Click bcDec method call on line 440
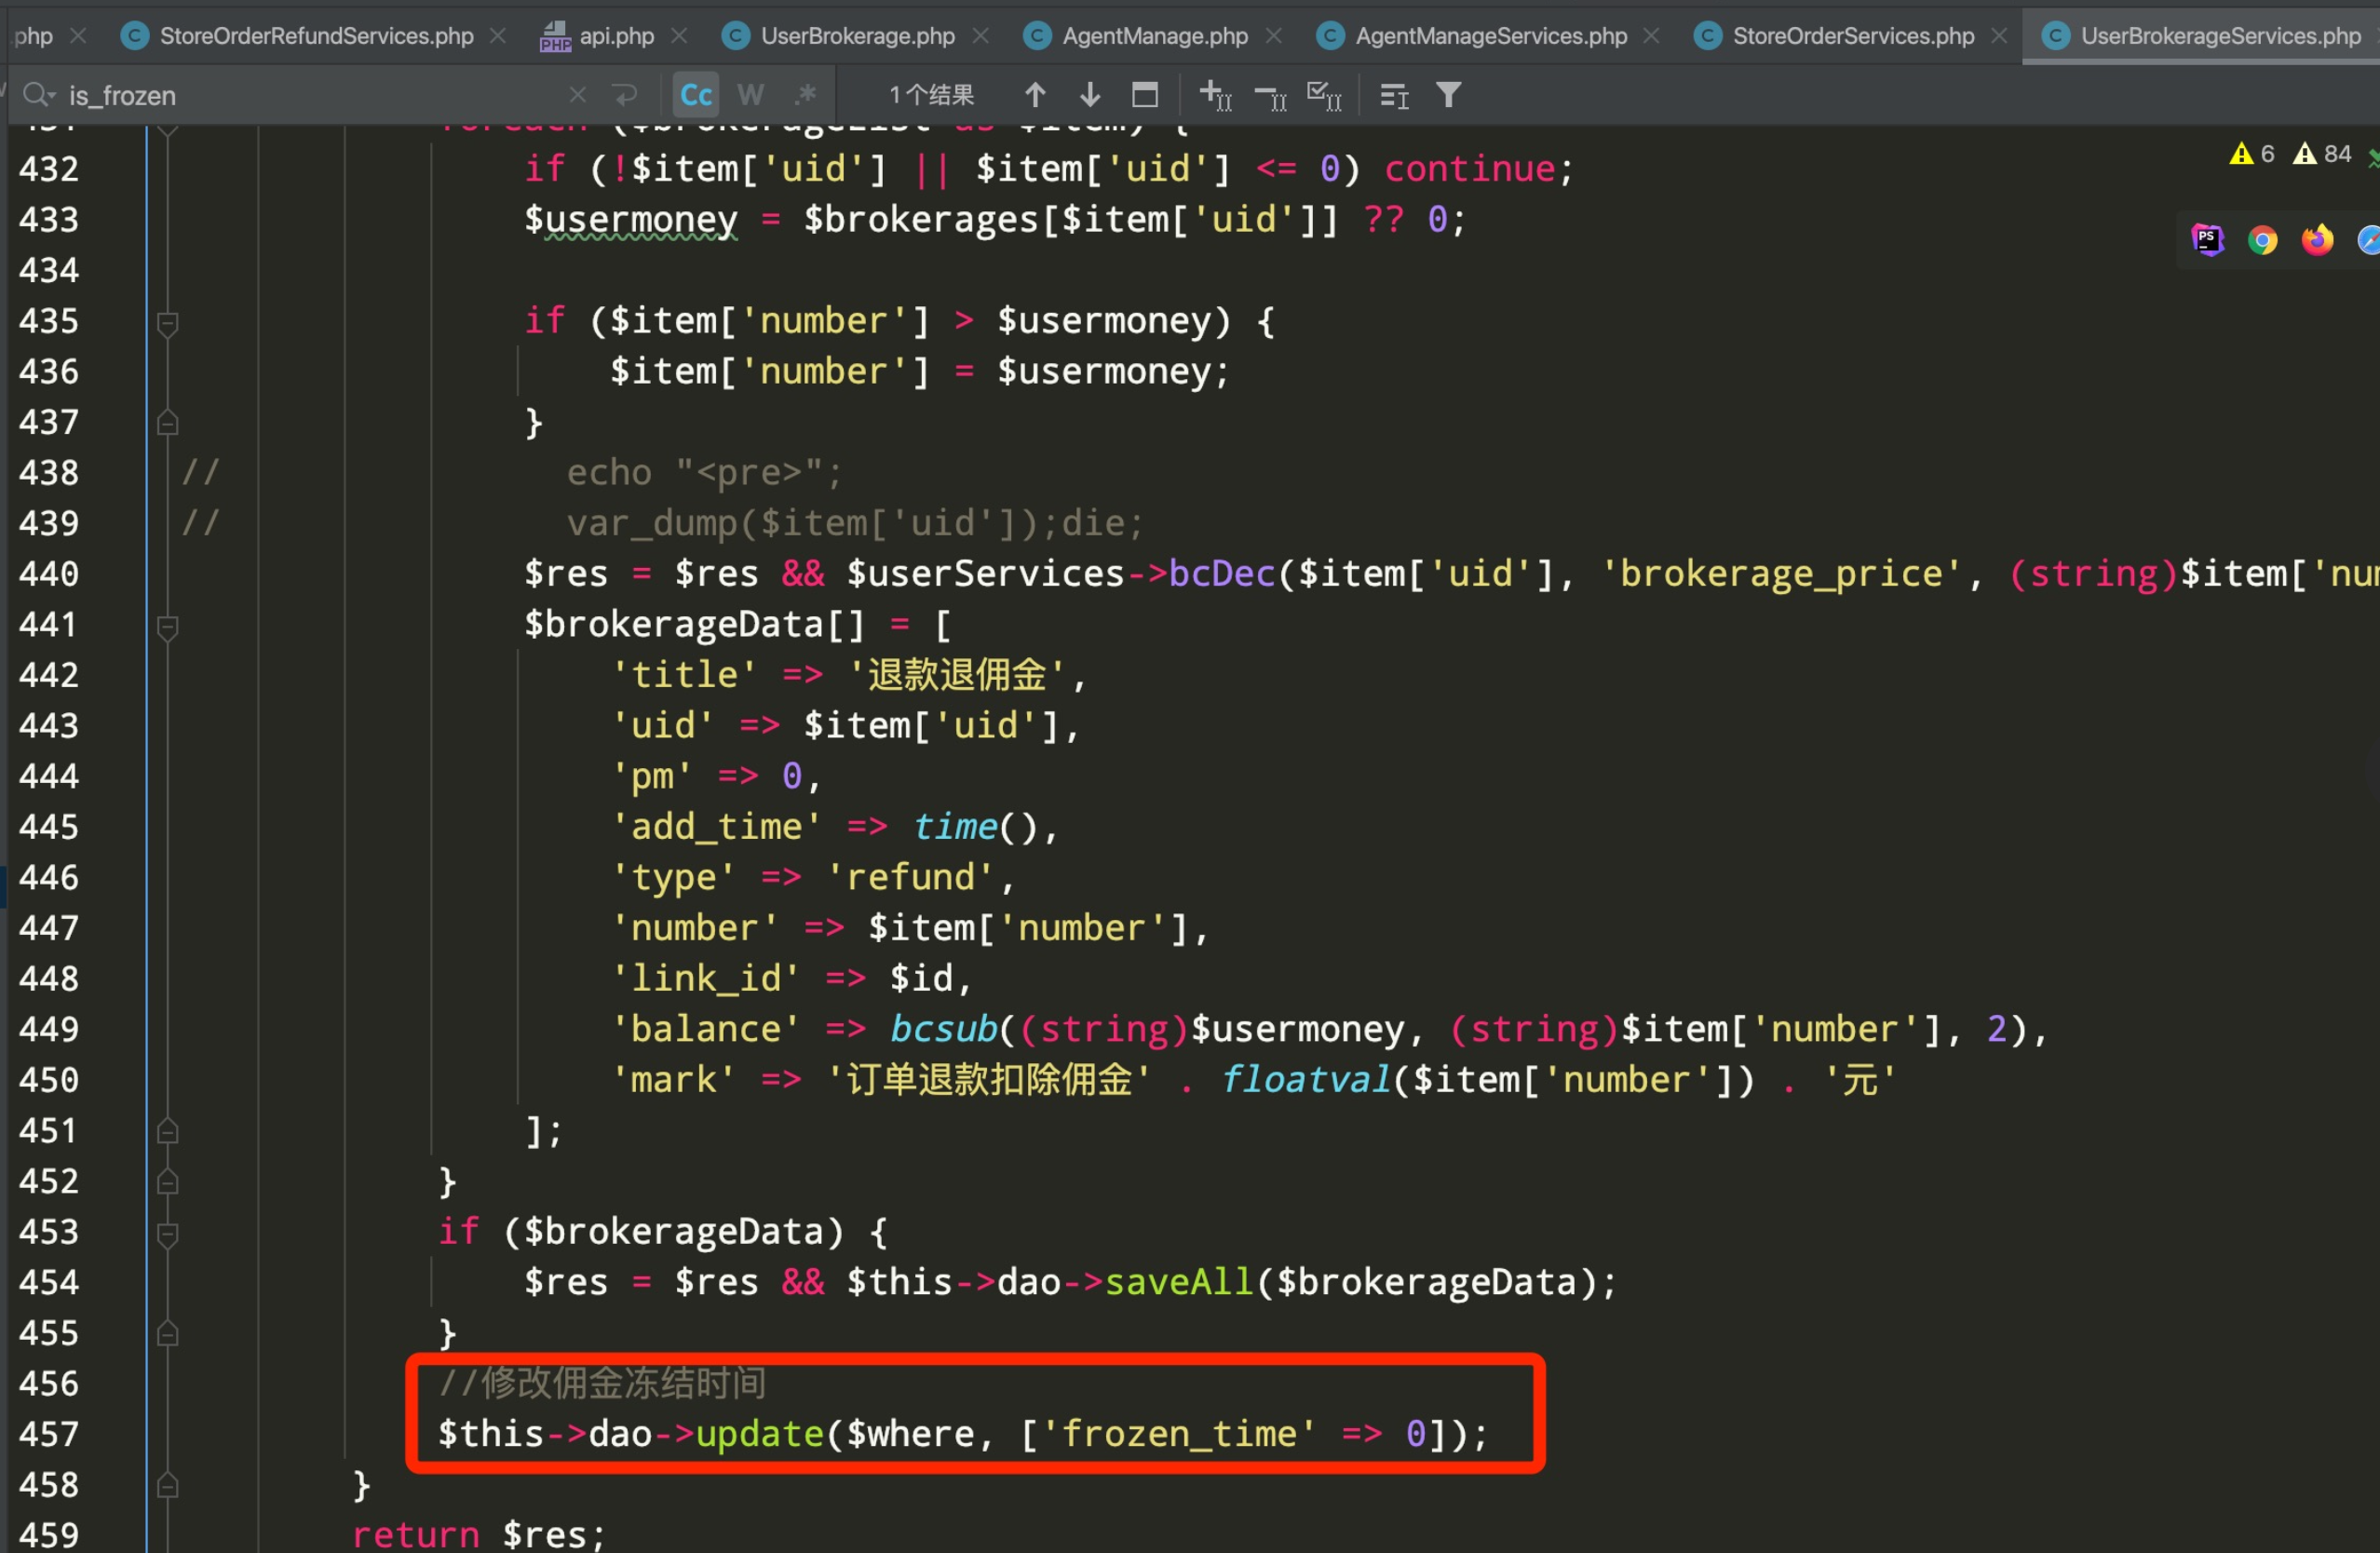The height and width of the screenshot is (1553, 2380). click(x=1222, y=574)
